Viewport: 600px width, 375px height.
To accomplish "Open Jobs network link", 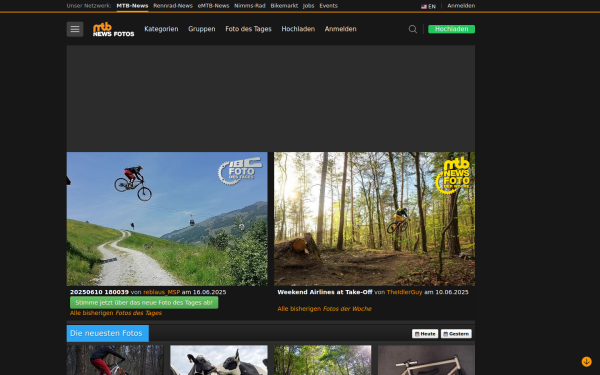I will (x=308, y=6).
